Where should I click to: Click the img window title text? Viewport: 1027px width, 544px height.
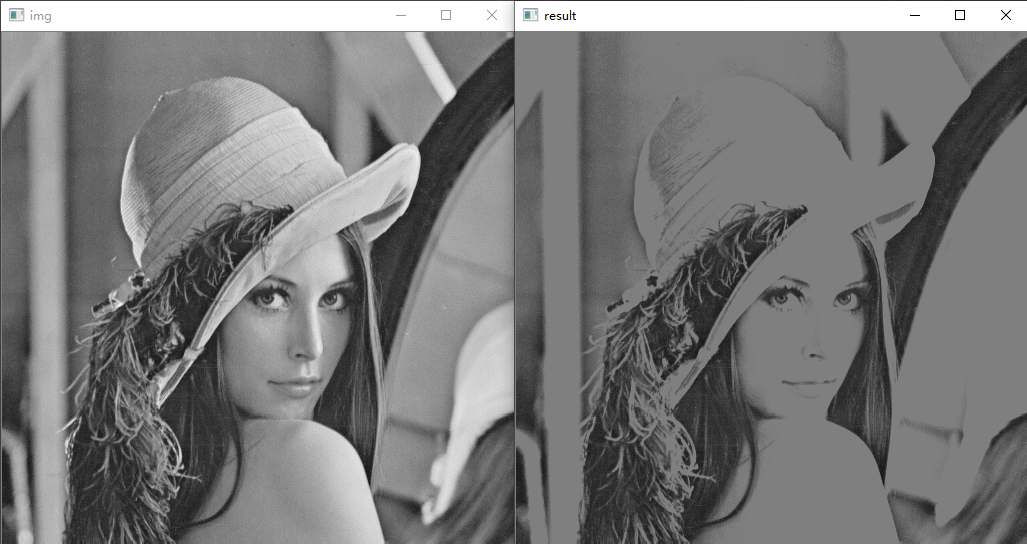point(41,16)
